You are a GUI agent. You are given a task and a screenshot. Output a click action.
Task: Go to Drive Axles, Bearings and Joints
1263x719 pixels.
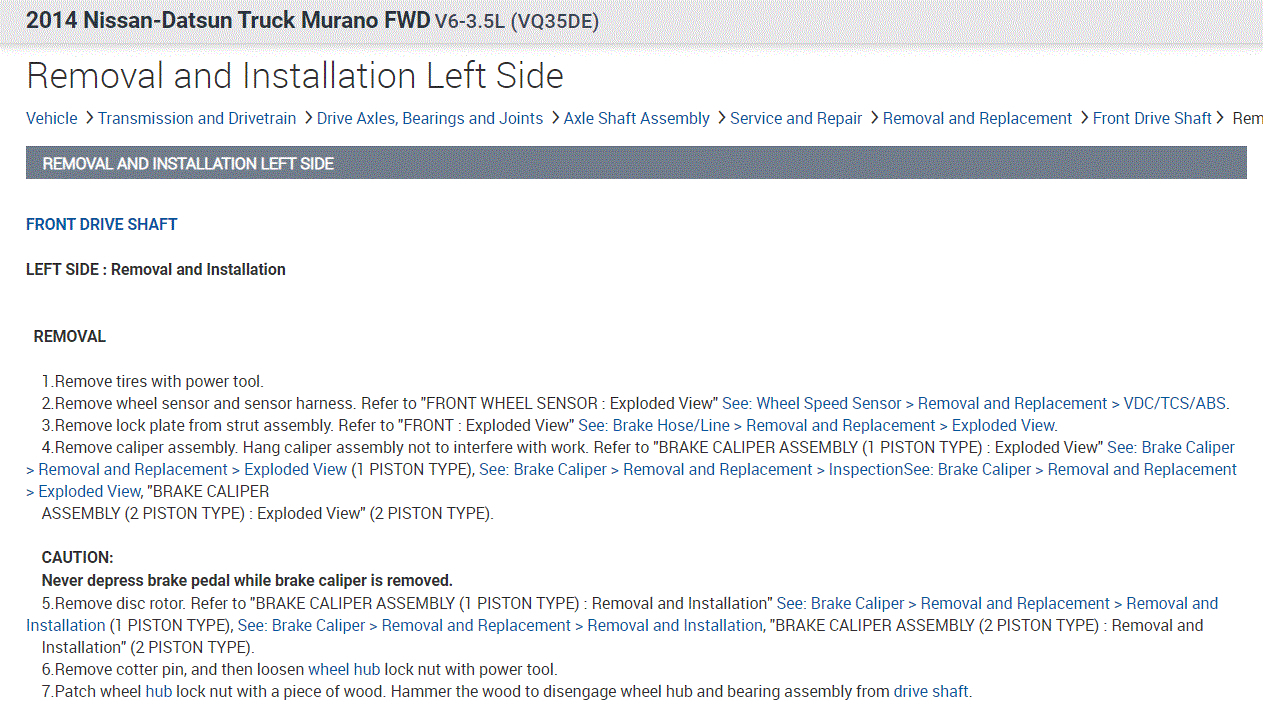430,118
